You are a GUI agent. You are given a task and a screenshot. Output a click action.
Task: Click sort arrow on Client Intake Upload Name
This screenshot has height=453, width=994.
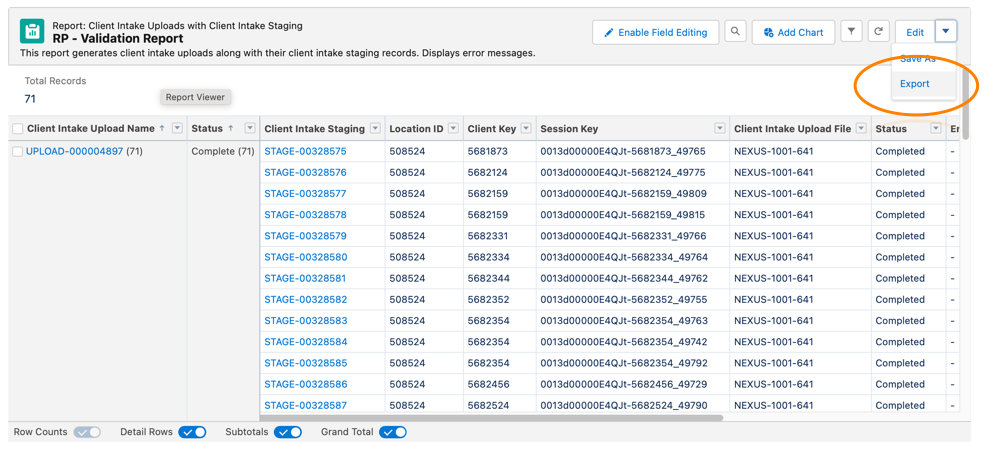[x=162, y=129]
